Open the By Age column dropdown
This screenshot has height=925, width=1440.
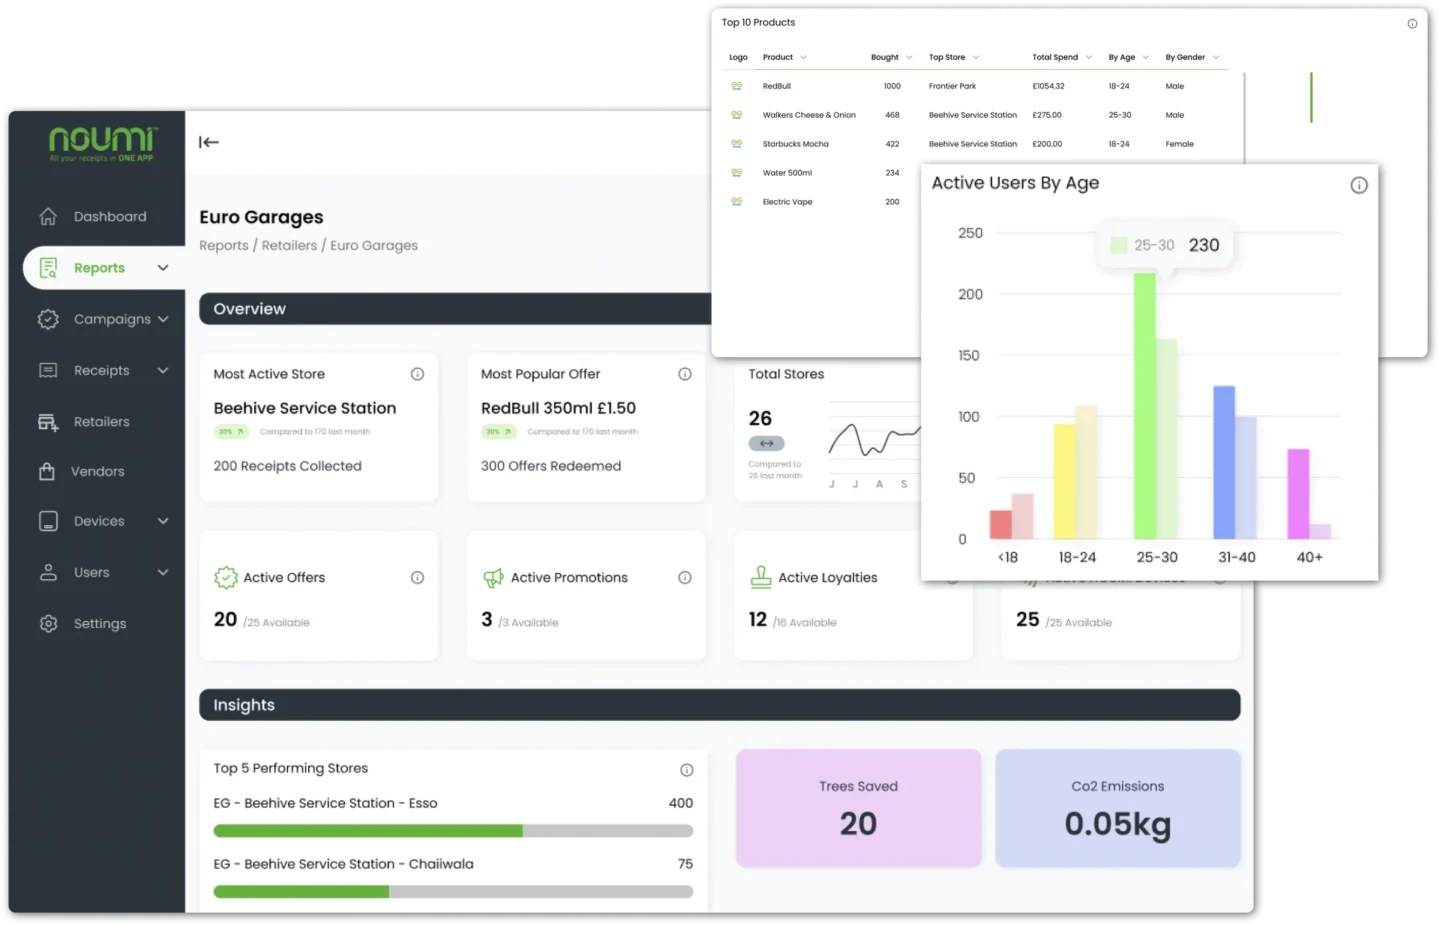[1146, 57]
